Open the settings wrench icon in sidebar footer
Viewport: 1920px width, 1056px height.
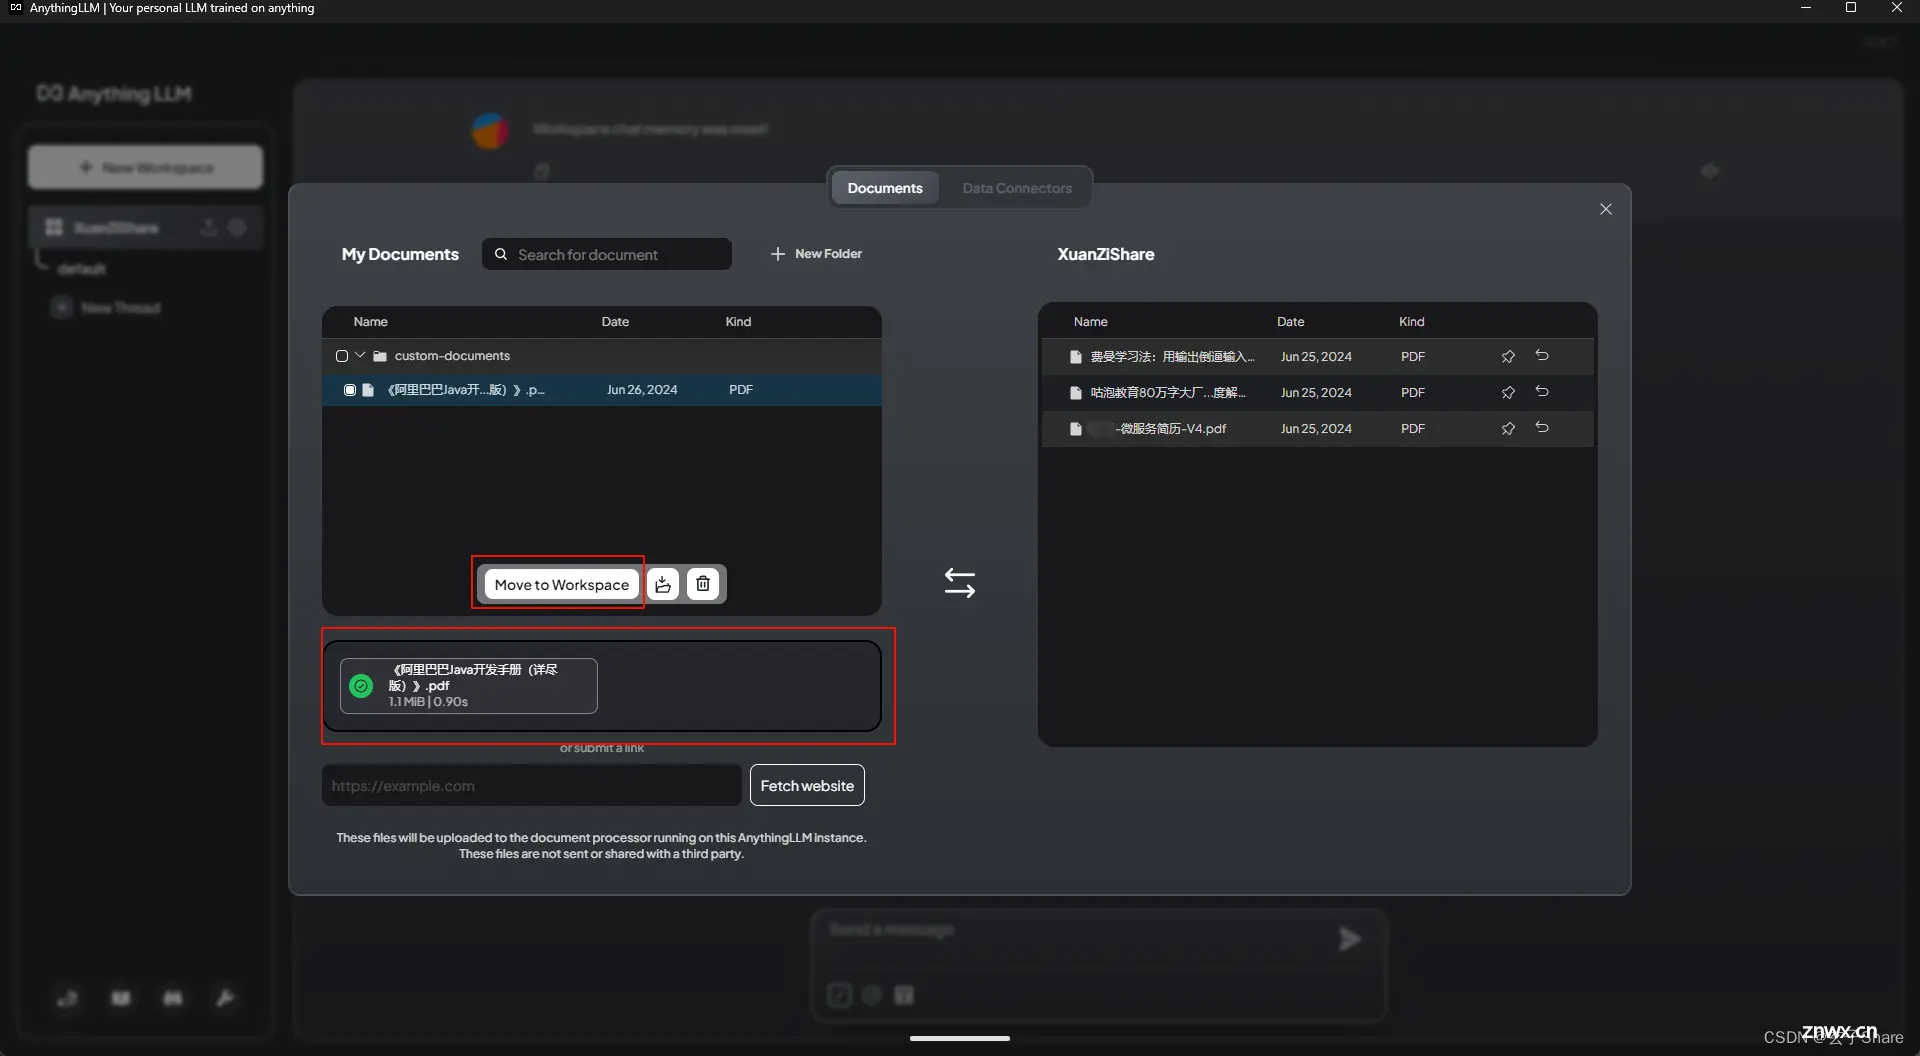click(225, 998)
